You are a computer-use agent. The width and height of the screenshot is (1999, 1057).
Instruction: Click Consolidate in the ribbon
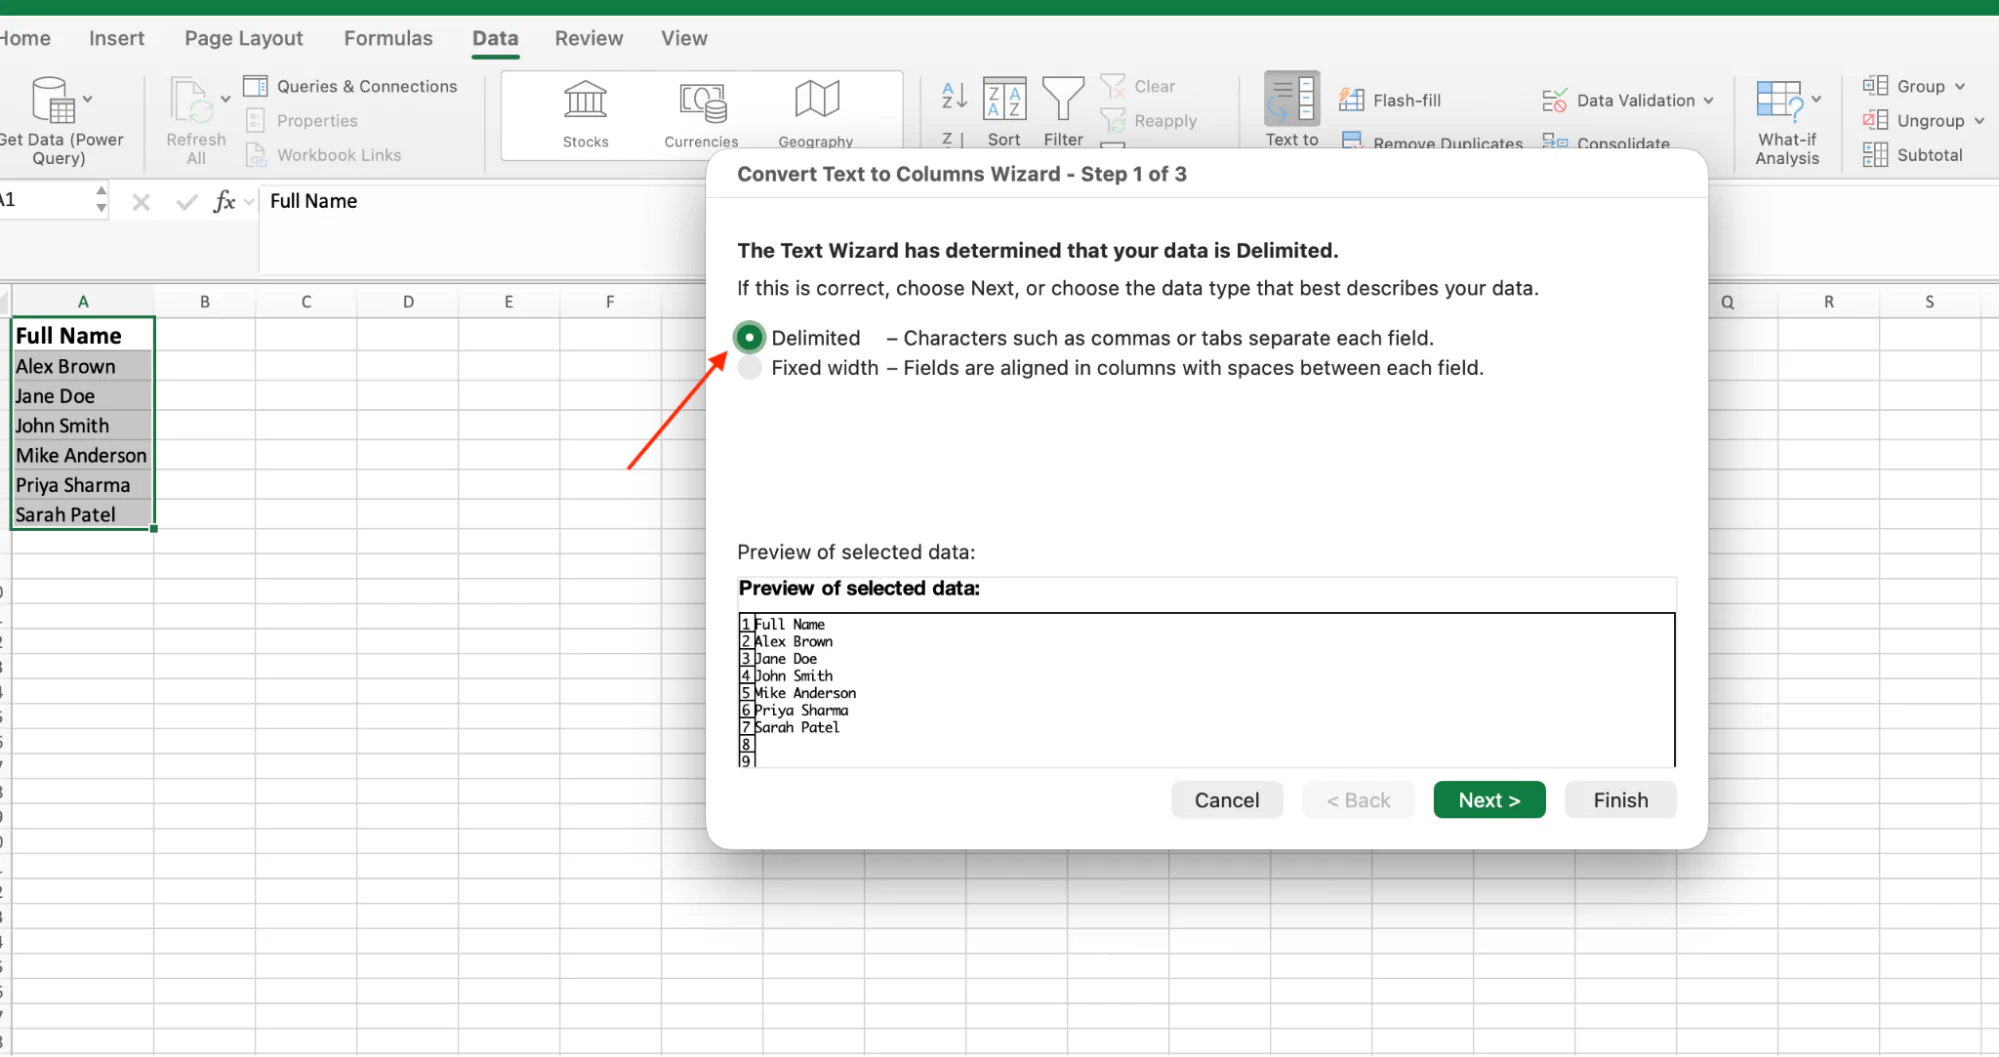1606,143
